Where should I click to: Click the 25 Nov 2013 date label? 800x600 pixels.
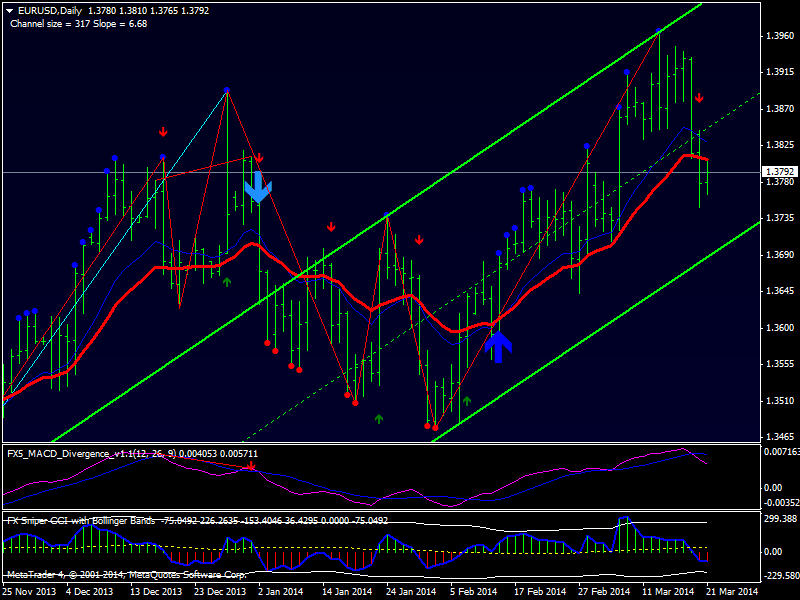click(x=29, y=592)
